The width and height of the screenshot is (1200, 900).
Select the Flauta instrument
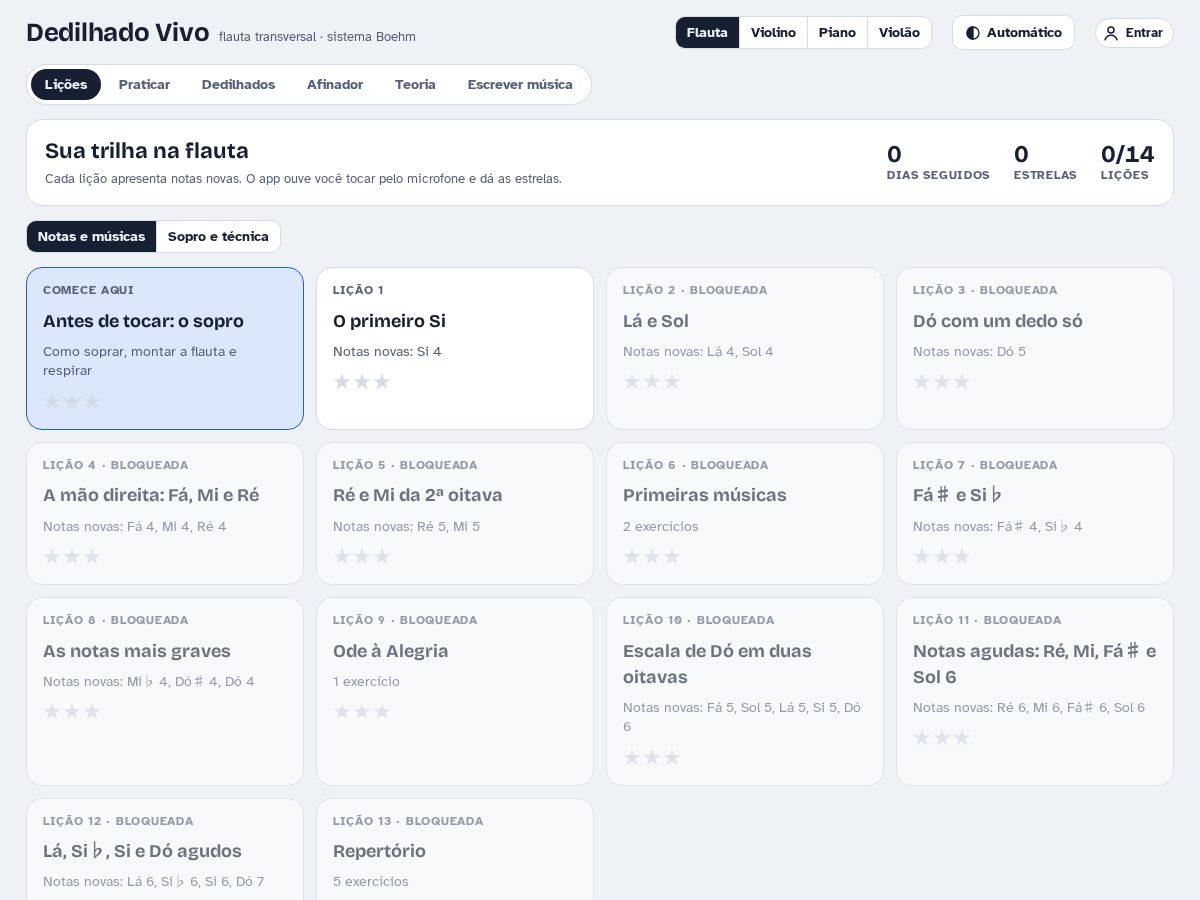(707, 33)
